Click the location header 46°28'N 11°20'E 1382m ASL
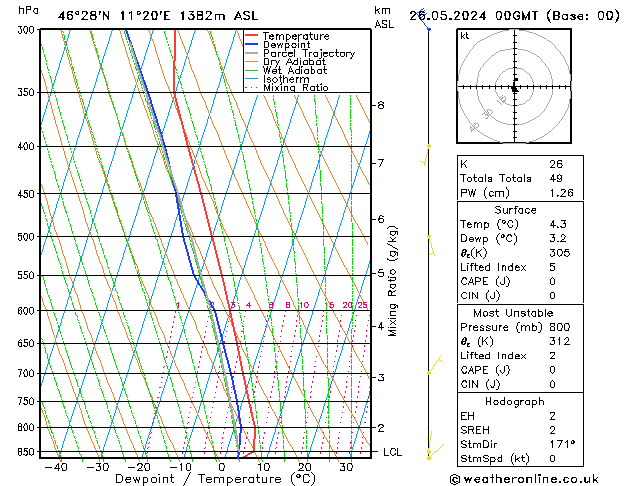629x486 pixels. point(158,16)
